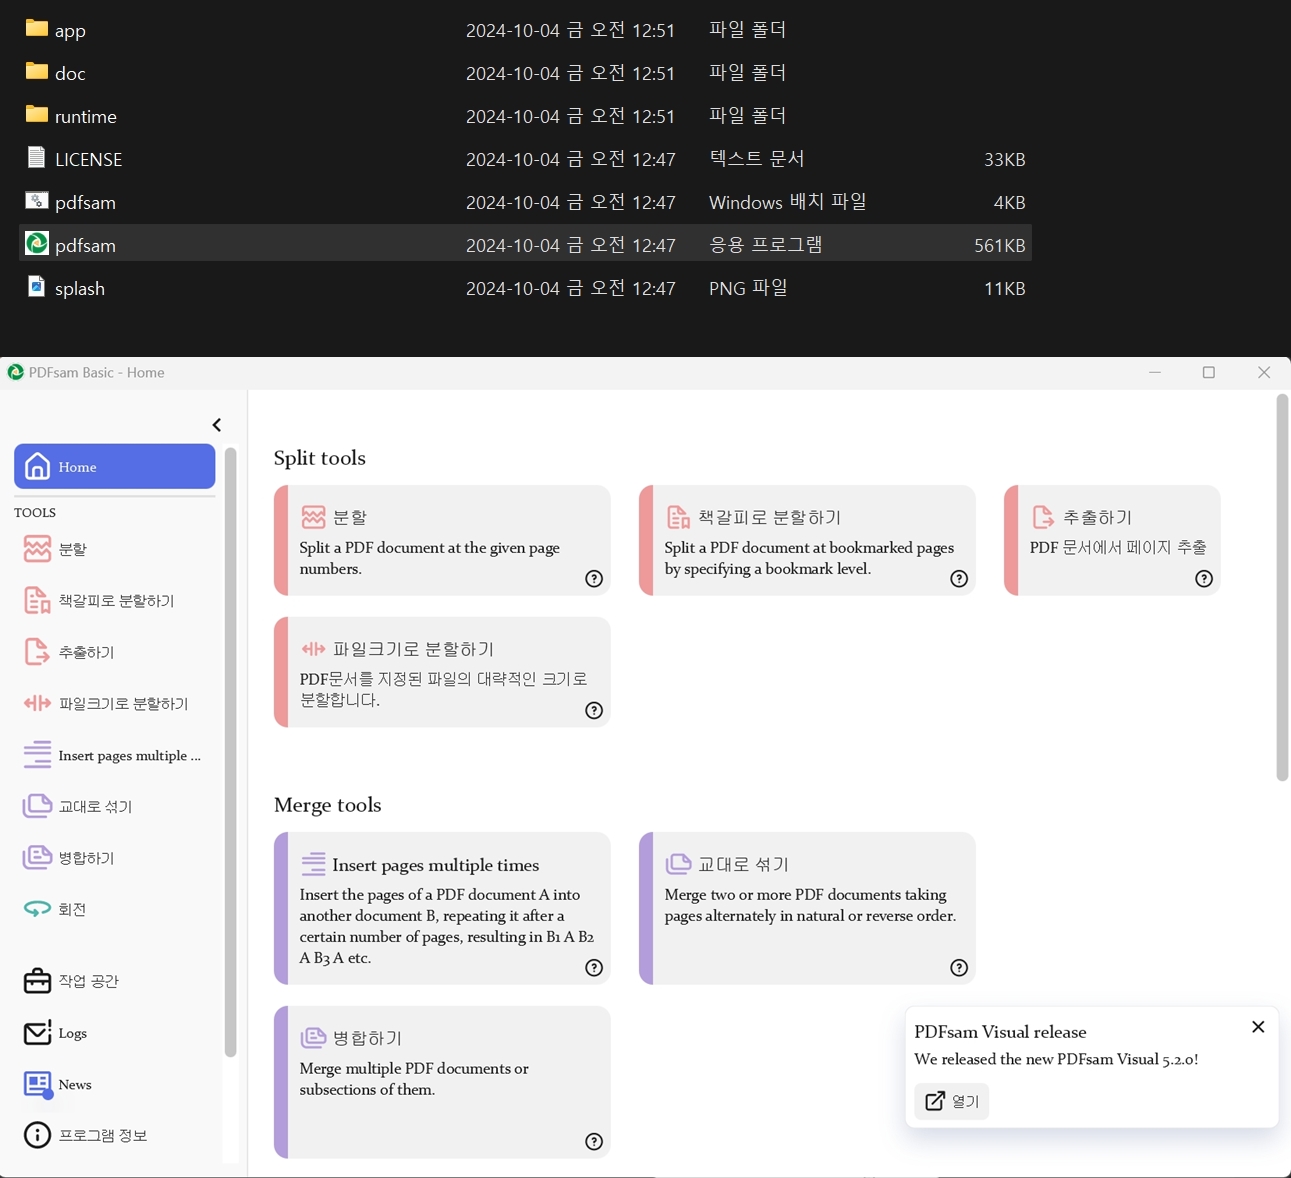Select the pdfsam Windows batch file
Screen dimensions: 1291x1178
click(x=525, y=202)
